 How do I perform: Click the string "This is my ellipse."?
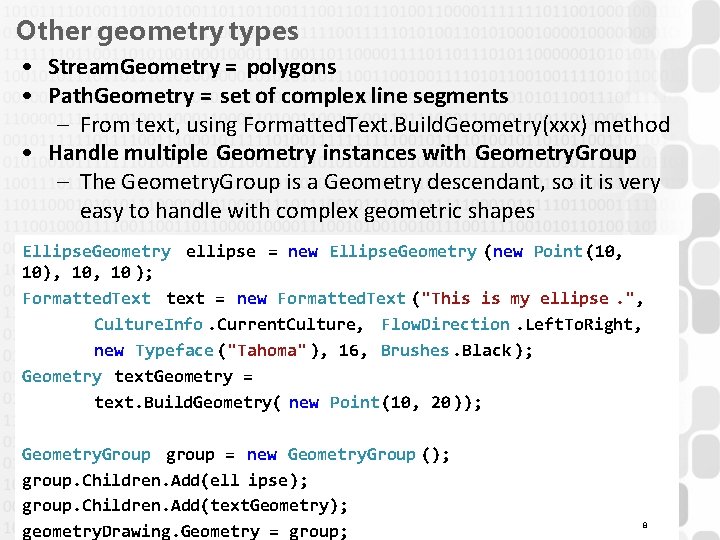[528, 299]
